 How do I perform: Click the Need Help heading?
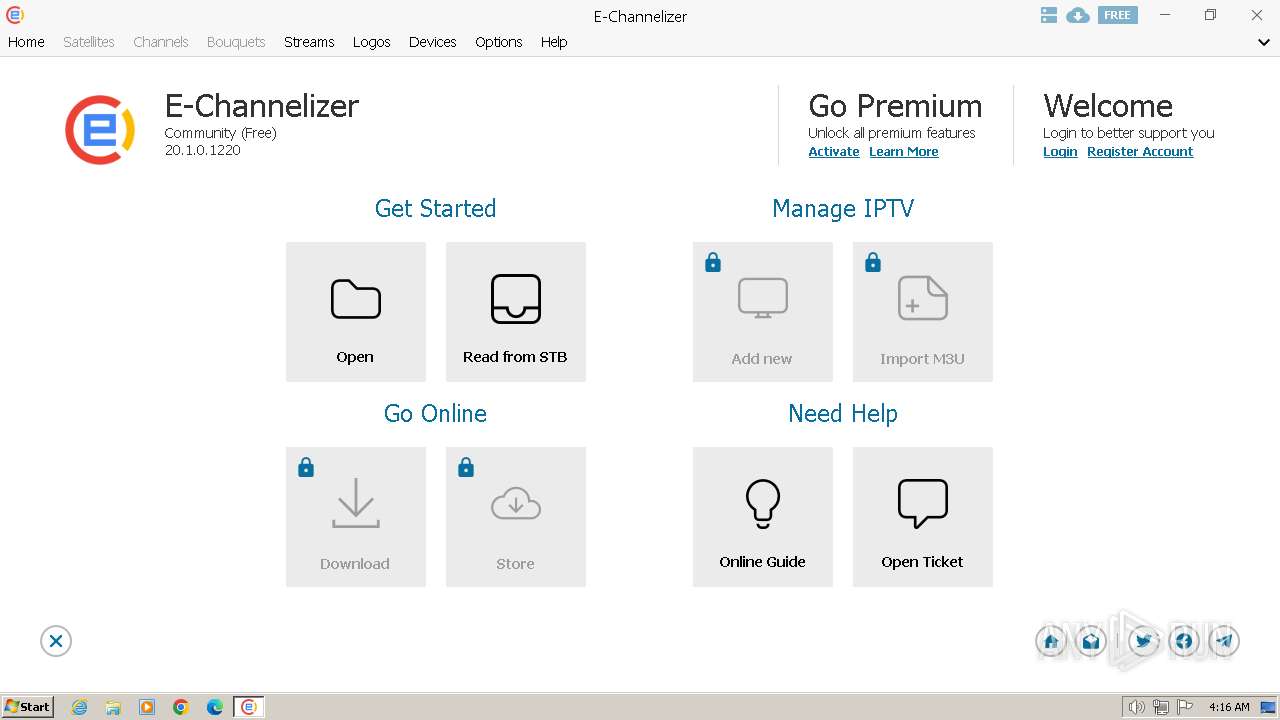tap(843, 413)
